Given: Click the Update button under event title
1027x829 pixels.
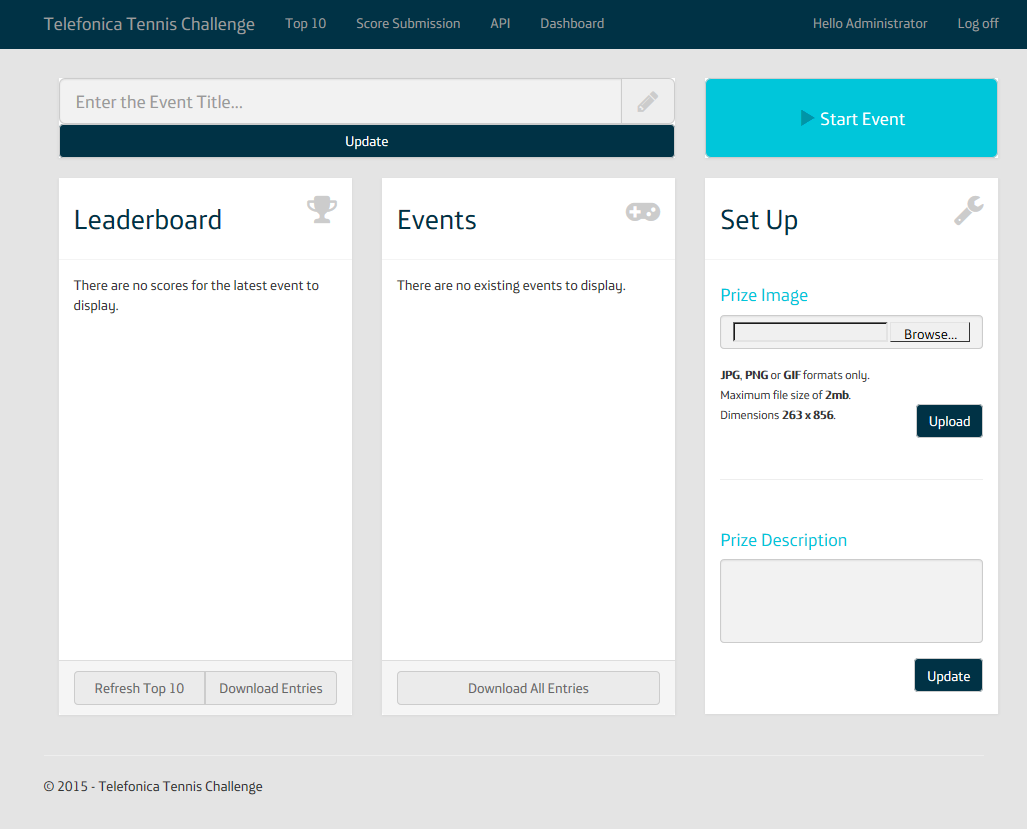Looking at the screenshot, I should [366, 141].
